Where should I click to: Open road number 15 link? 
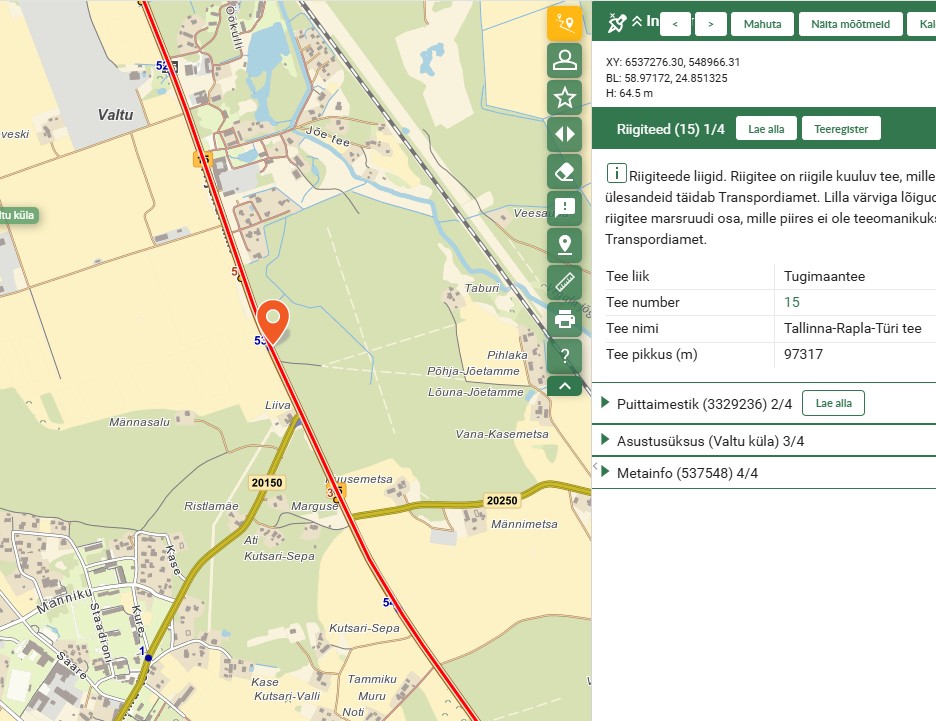pos(792,302)
